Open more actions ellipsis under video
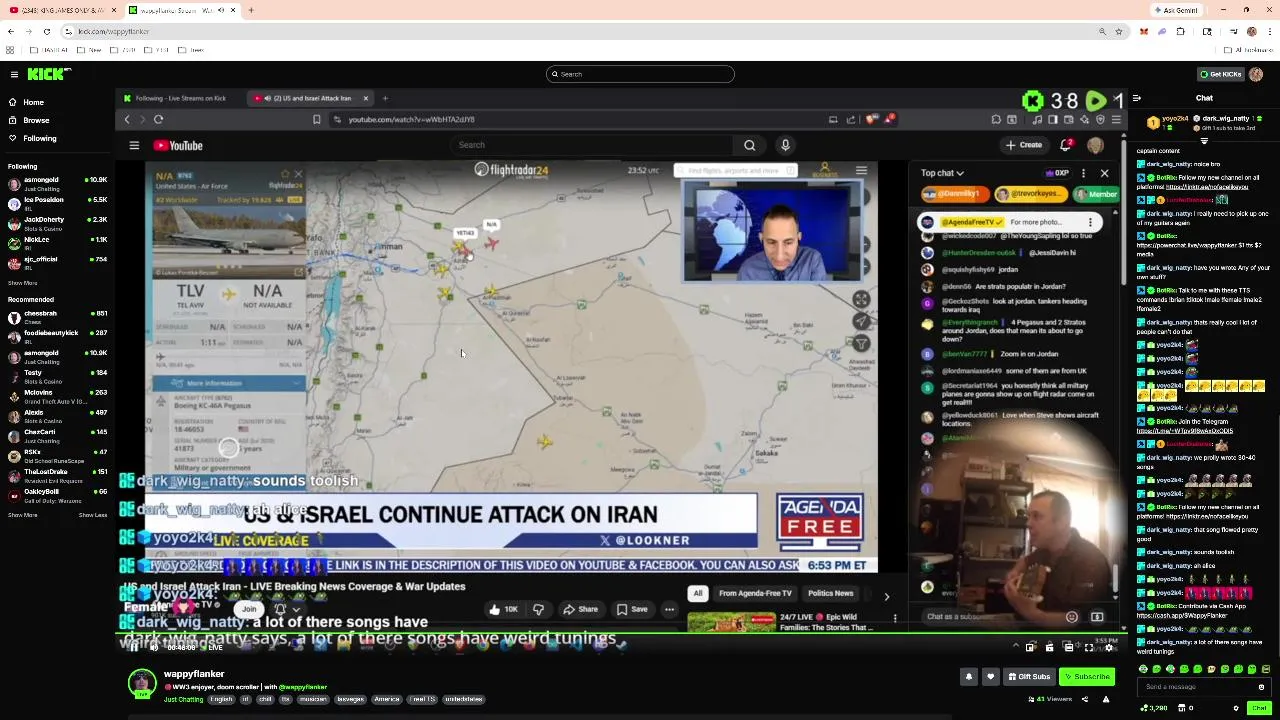The height and width of the screenshot is (720, 1280). tap(669, 609)
